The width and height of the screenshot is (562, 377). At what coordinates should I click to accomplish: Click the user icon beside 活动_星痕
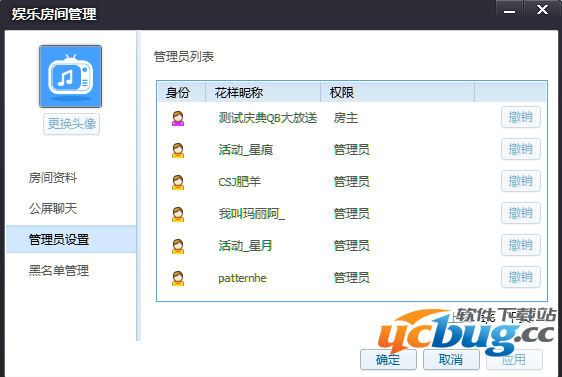pyautogui.click(x=178, y=150)
